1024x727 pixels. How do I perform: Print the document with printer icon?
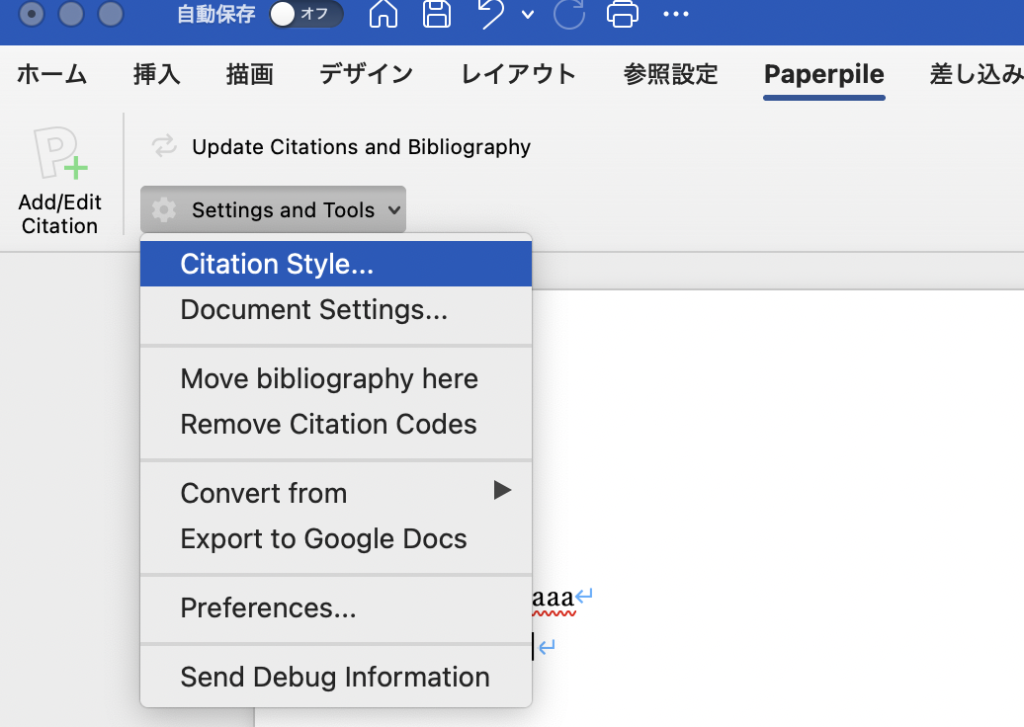pos(622,14)
